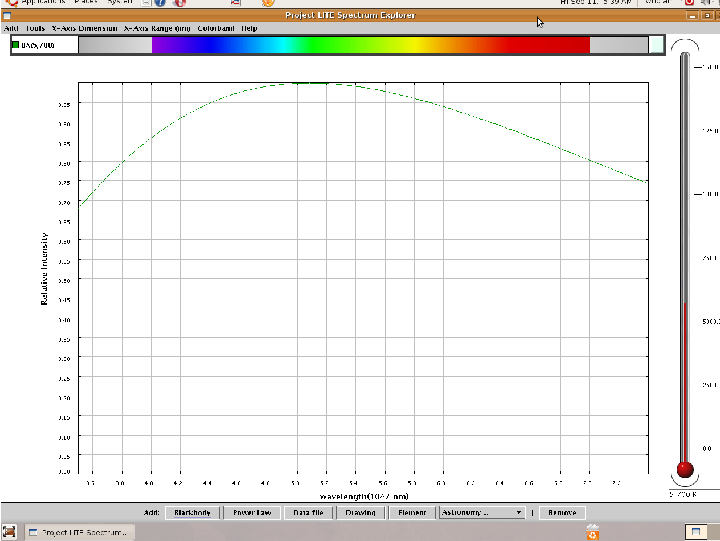Click the thermometer temperature tube
Screen dimensions: 720x541
pos(685,250)
